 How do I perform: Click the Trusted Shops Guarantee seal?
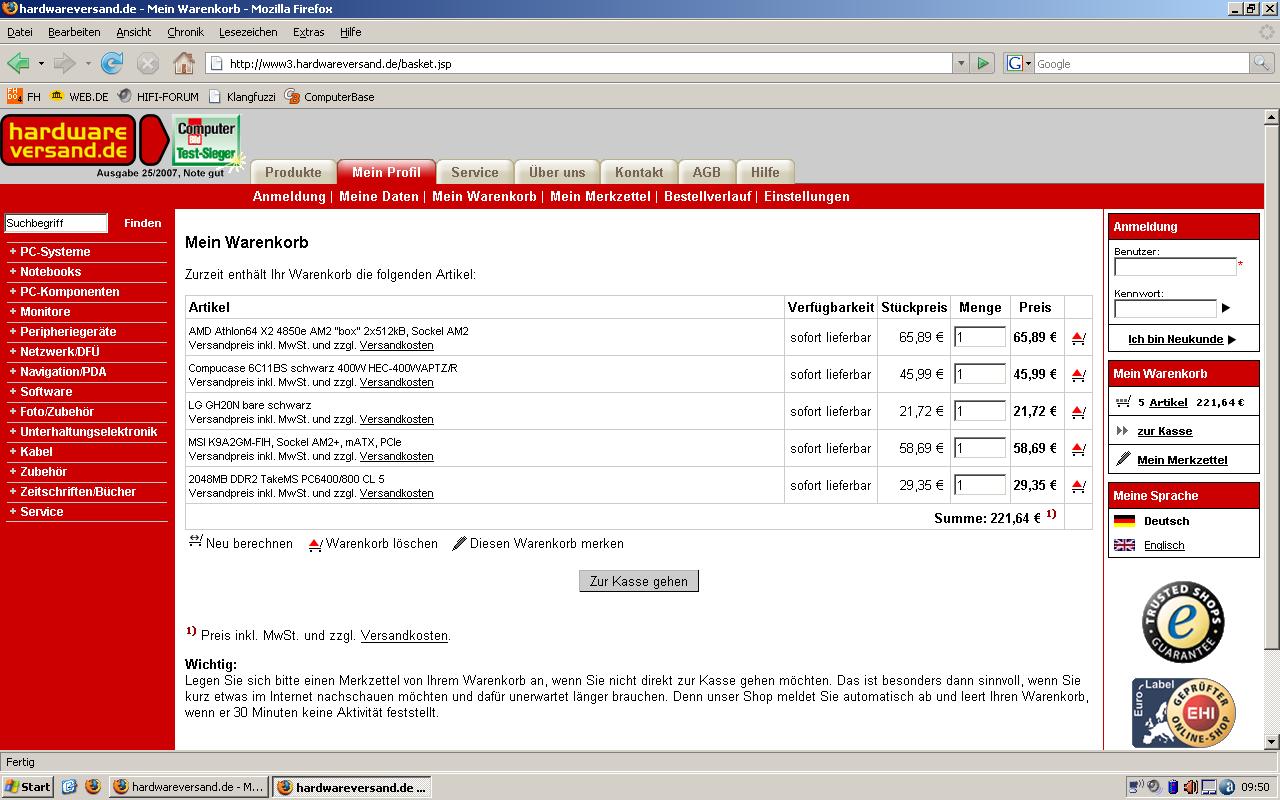click(x=1183, y=622)
